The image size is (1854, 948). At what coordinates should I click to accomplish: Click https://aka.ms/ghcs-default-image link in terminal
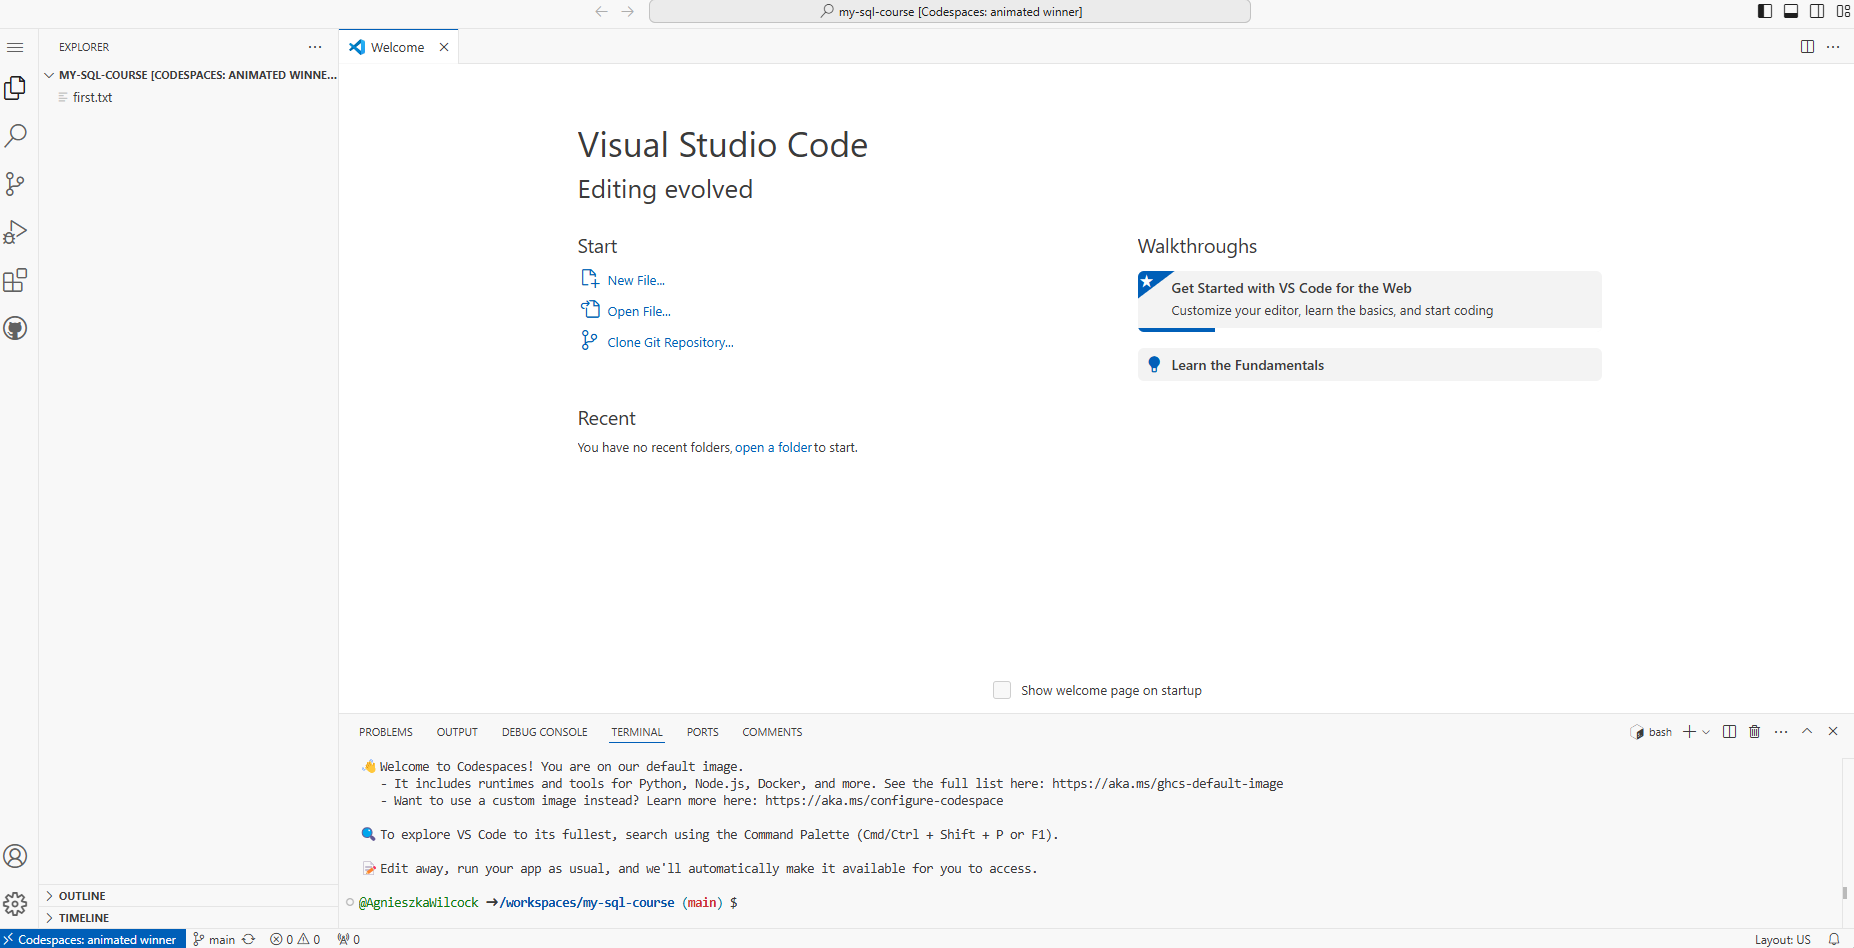pyautogui.click(x=1167, y=784)
